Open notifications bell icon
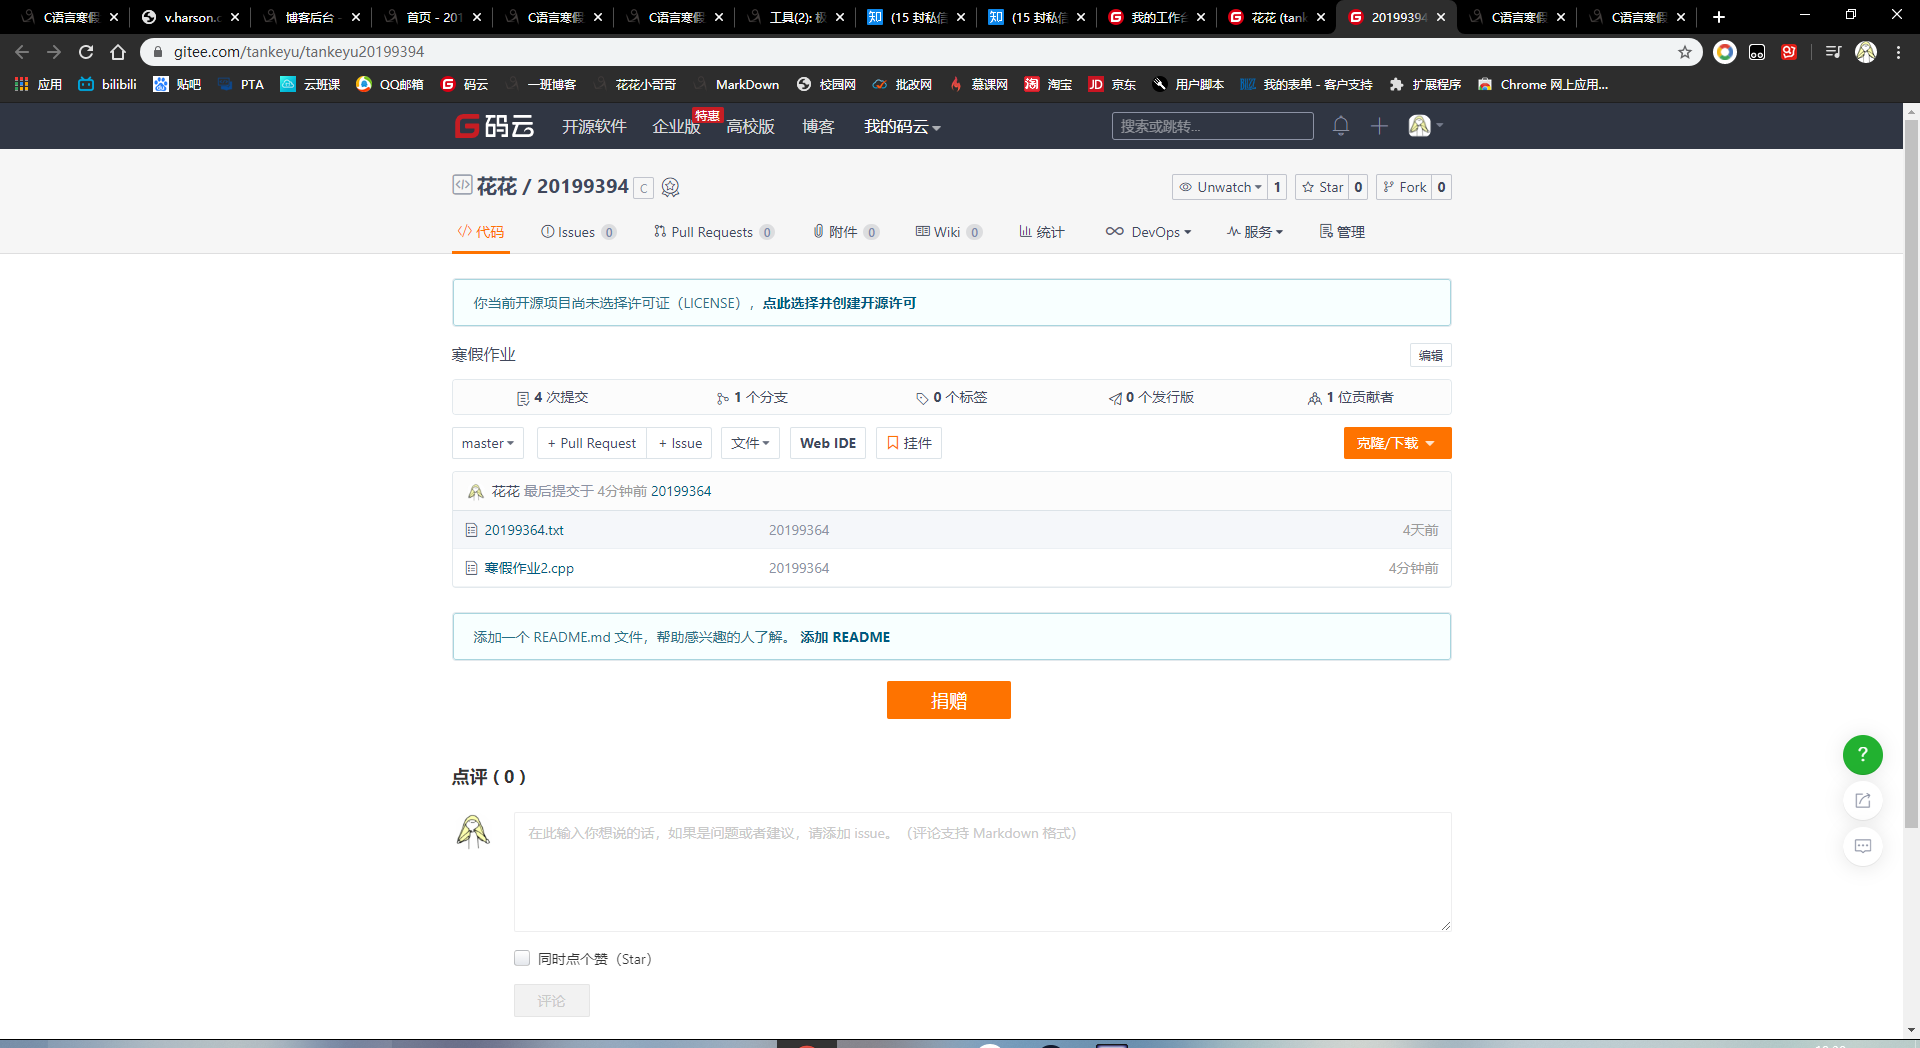The height and width of the screenshot is (1048, 1920). (1341, 126)
